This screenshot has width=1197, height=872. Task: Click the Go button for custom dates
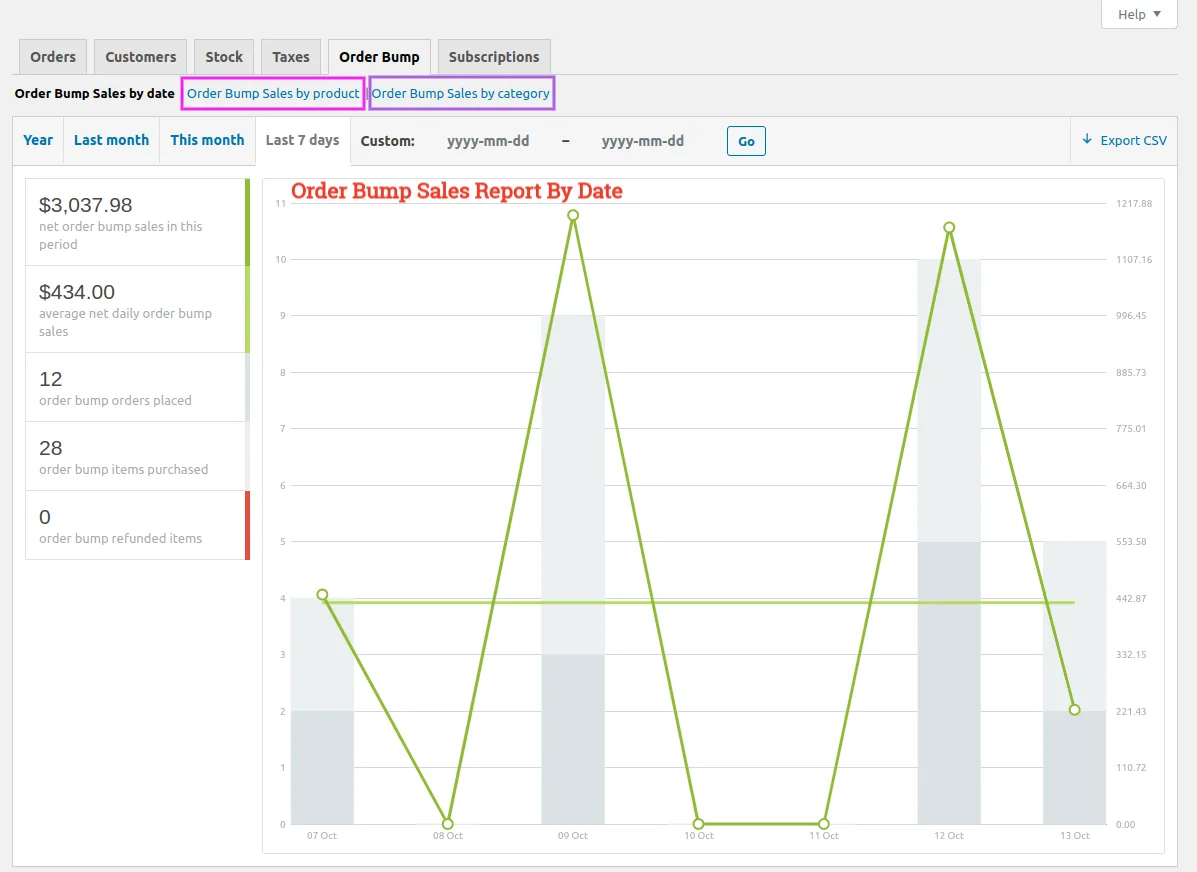point(745,141)
